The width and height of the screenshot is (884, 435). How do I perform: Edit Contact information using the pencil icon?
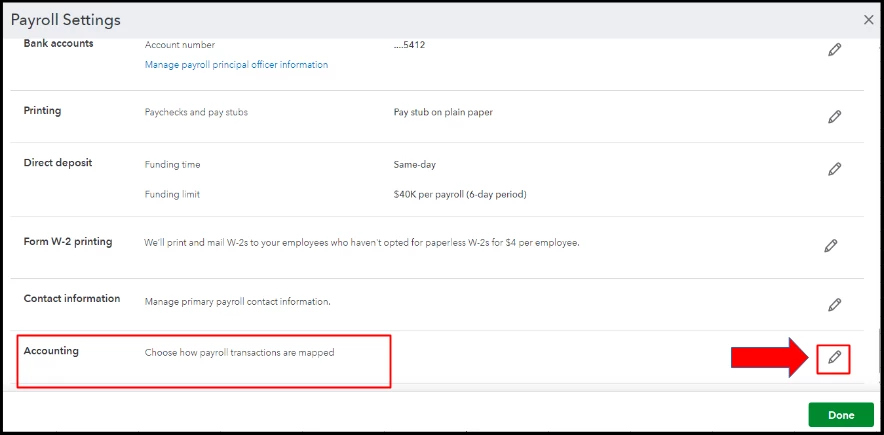pyautogui.click(x=834, y=305)
